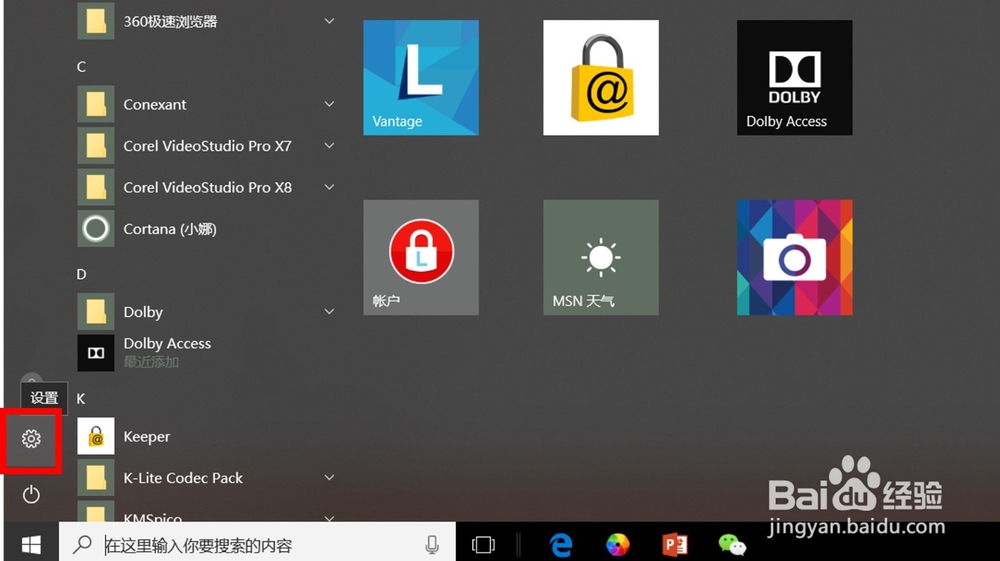Screen dimensions: 1000x561
Task: Select Conexant folder name
Action: pos(155,105)
